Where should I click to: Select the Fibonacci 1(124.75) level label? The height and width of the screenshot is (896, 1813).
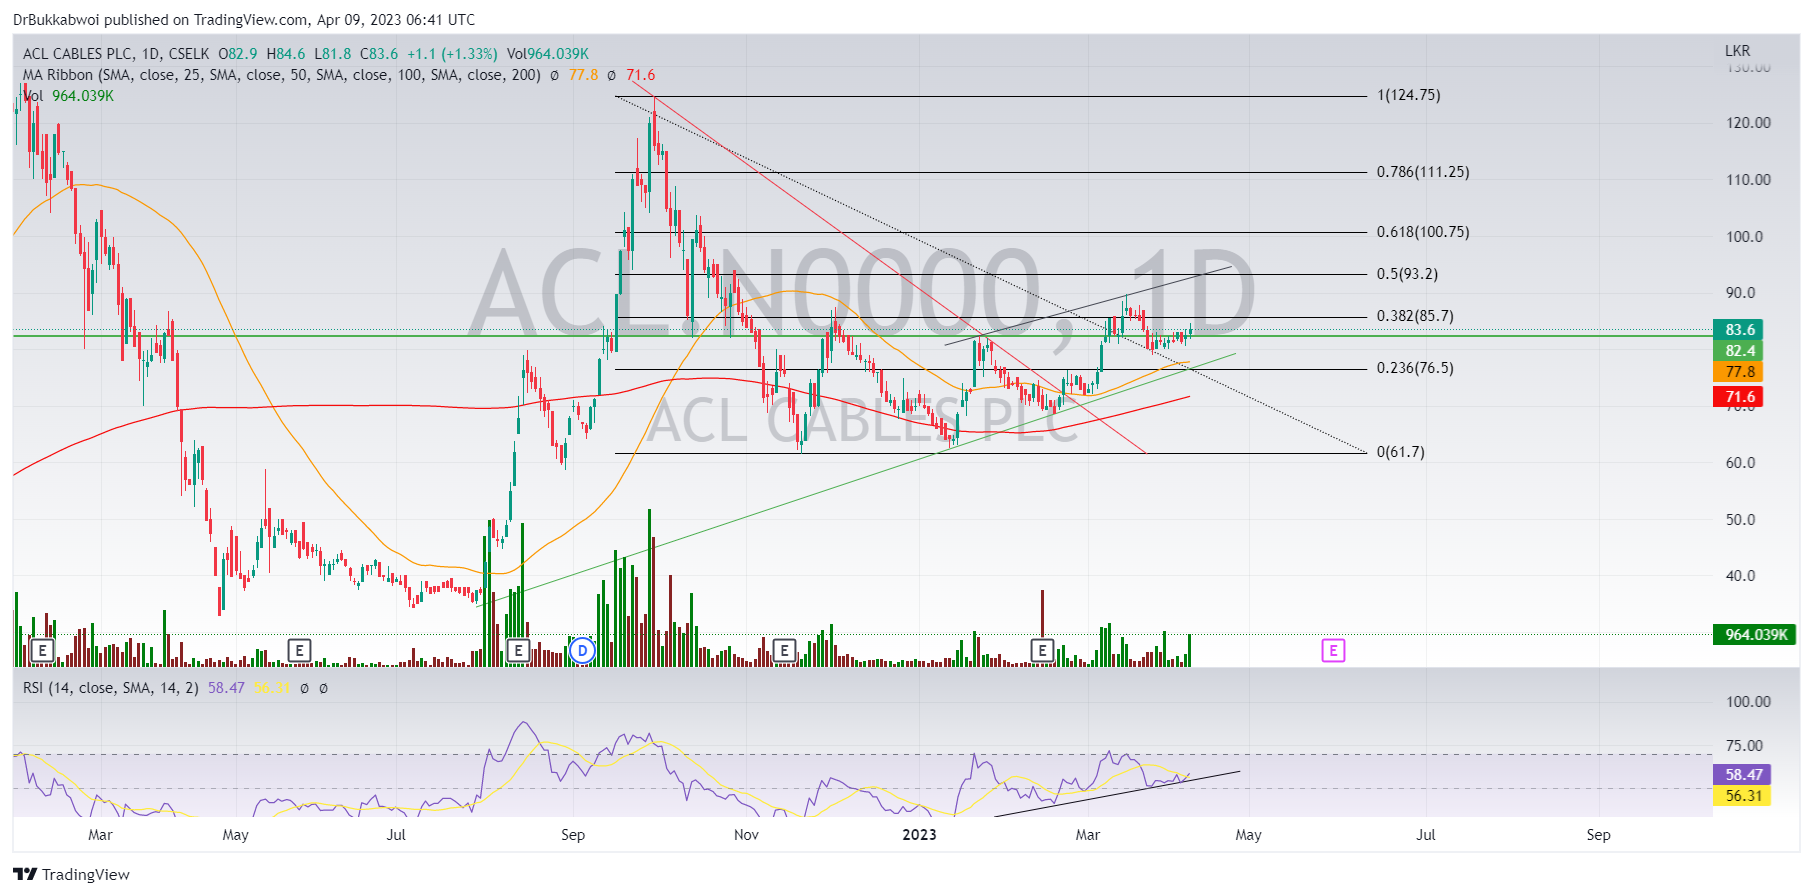coord(1409,95)
